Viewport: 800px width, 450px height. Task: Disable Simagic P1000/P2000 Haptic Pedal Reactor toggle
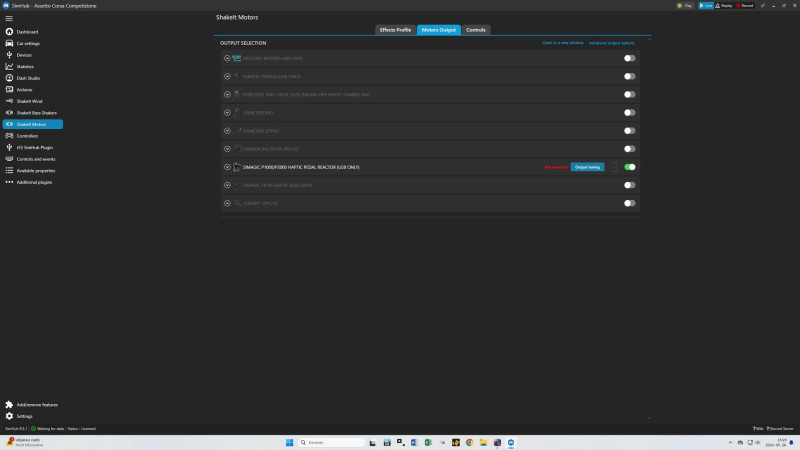tap(630, 167)
